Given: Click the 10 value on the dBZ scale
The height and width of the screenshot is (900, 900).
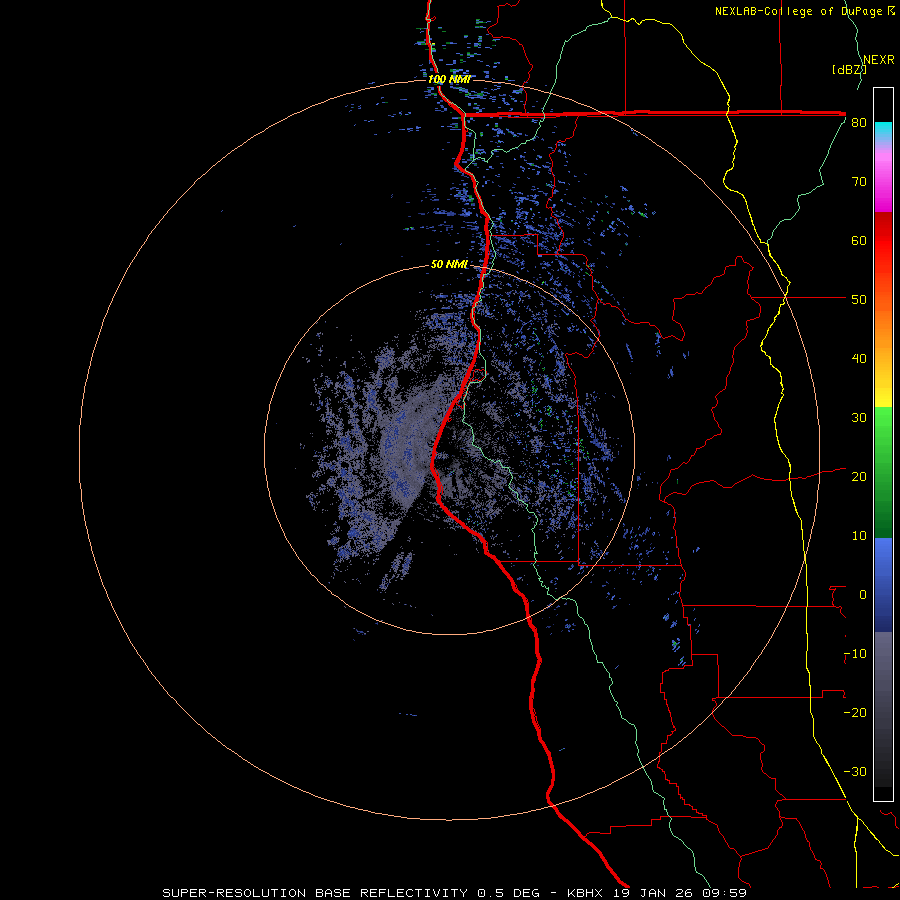Looking at the screenshot, I should coord(859,536).
